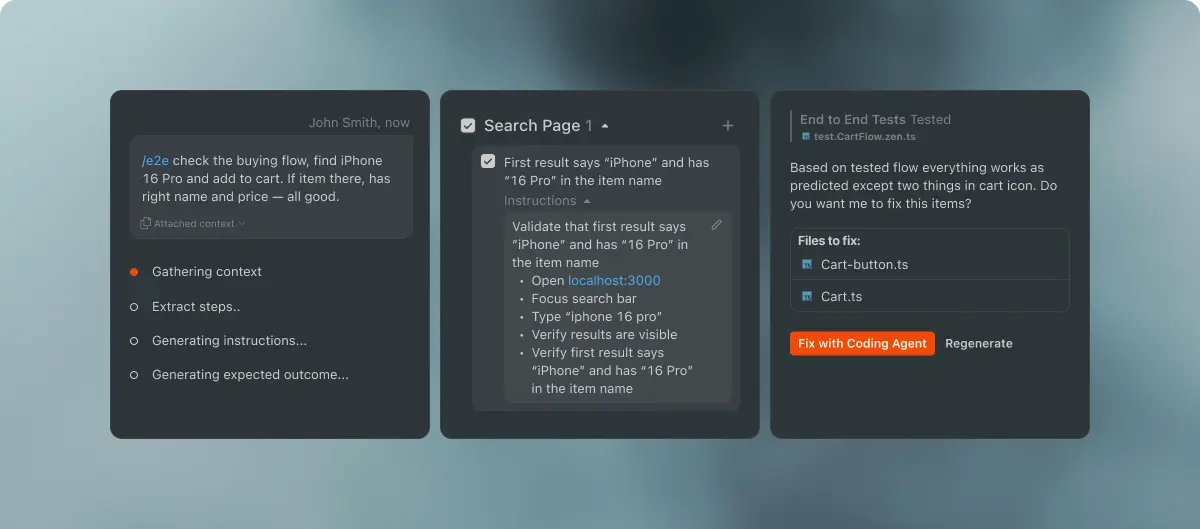Toggle the Search Page checkbox

click(x=468, y=126)
